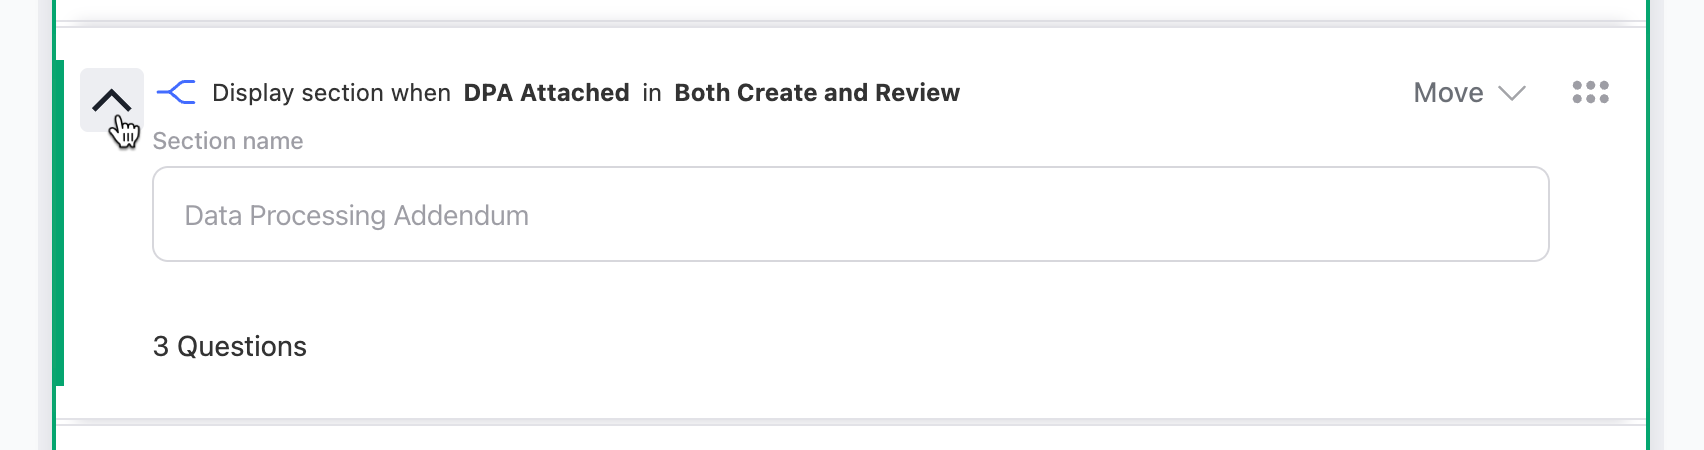Click the placeholder text Data Processing Addendum

point(357,215)
